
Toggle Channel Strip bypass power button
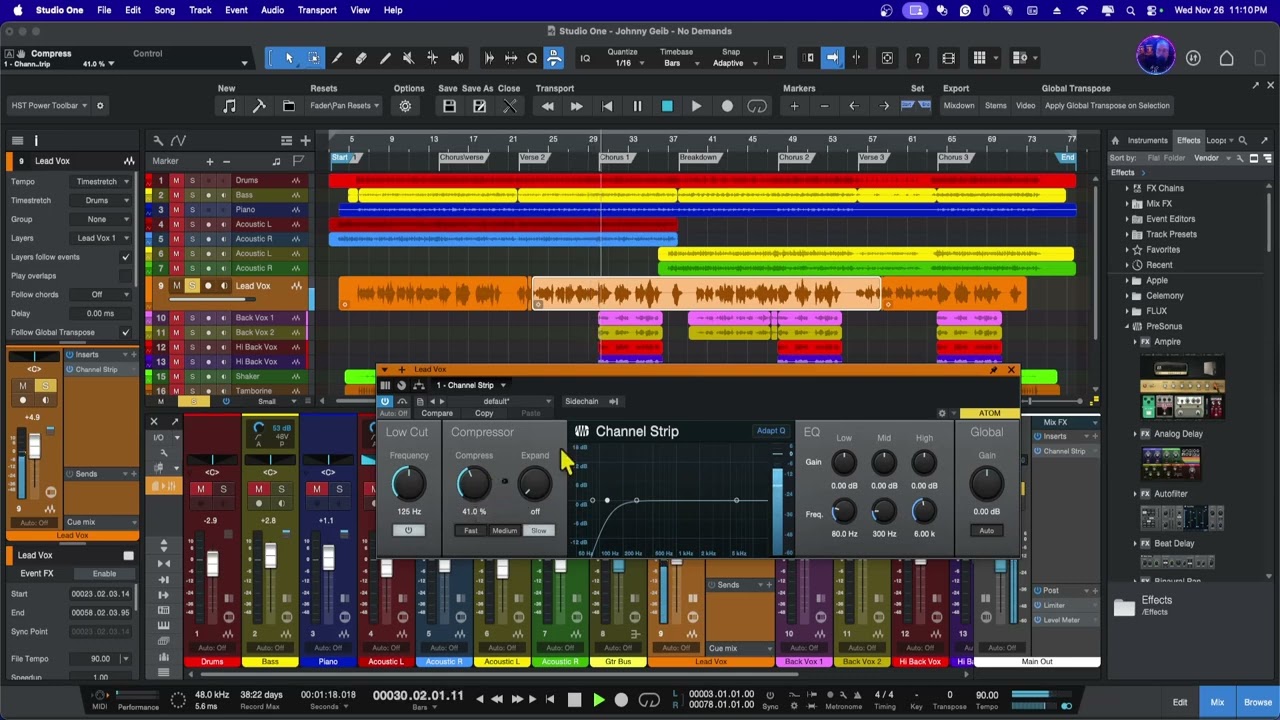(x=385, y=401)
